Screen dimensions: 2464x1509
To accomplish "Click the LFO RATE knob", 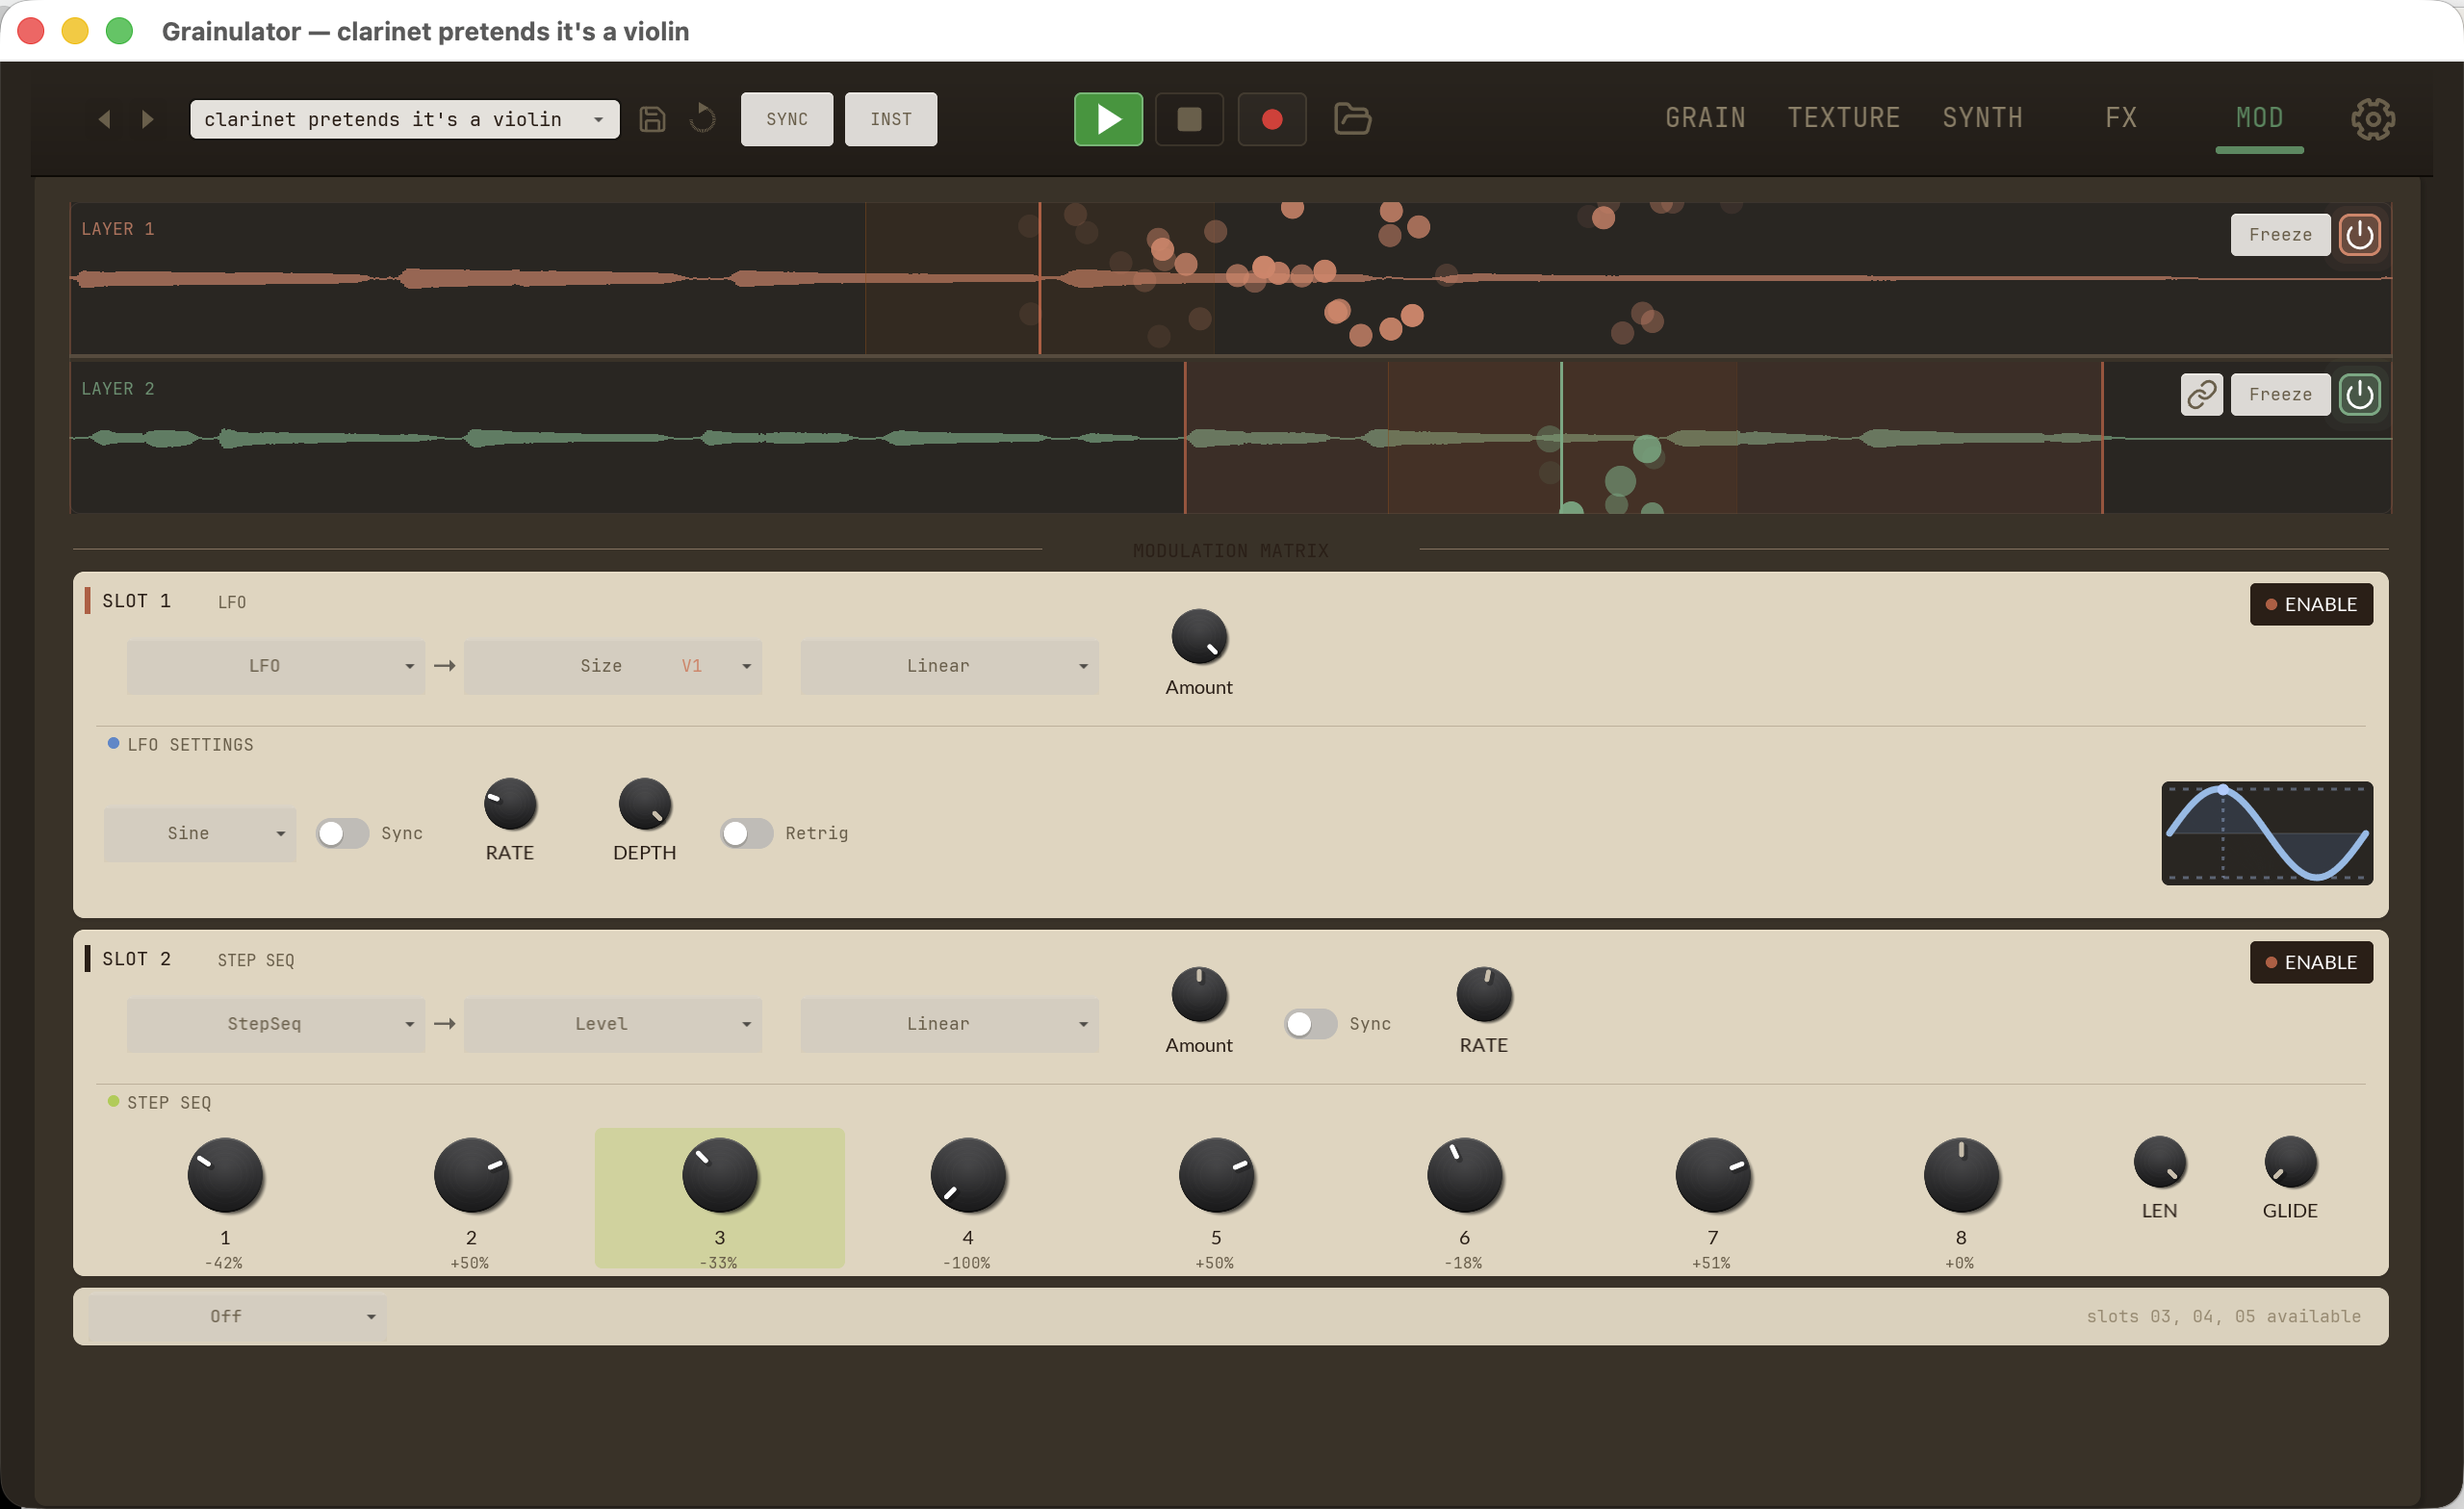I will 510,804.
